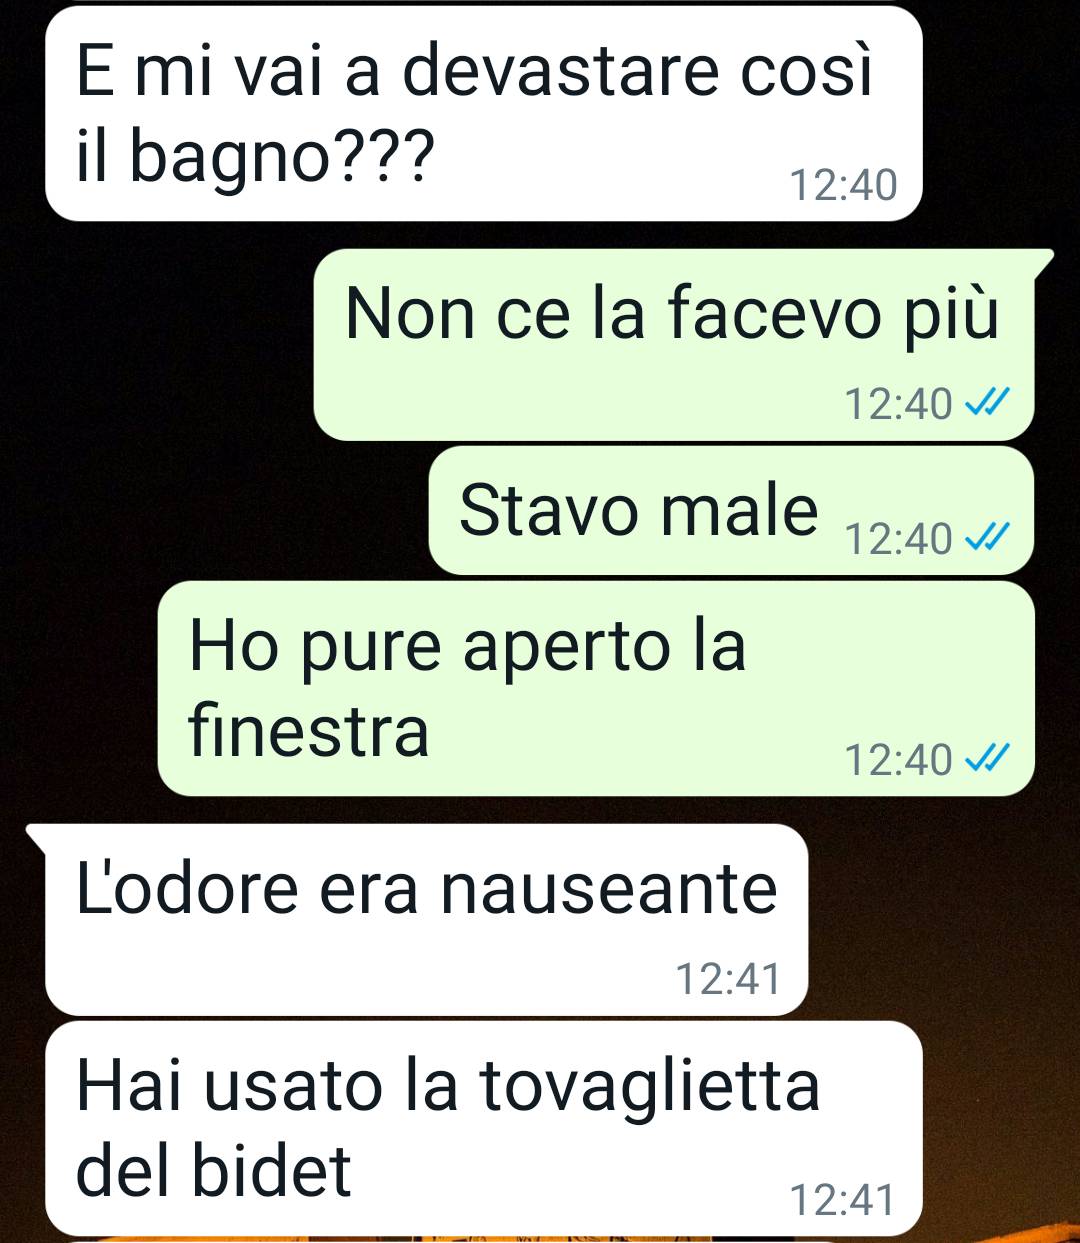Tap the 12:40 timestamp under 'Non ce la facevo più'
The height and width of the screenshot is (1243, 1080).
(899, 404)
